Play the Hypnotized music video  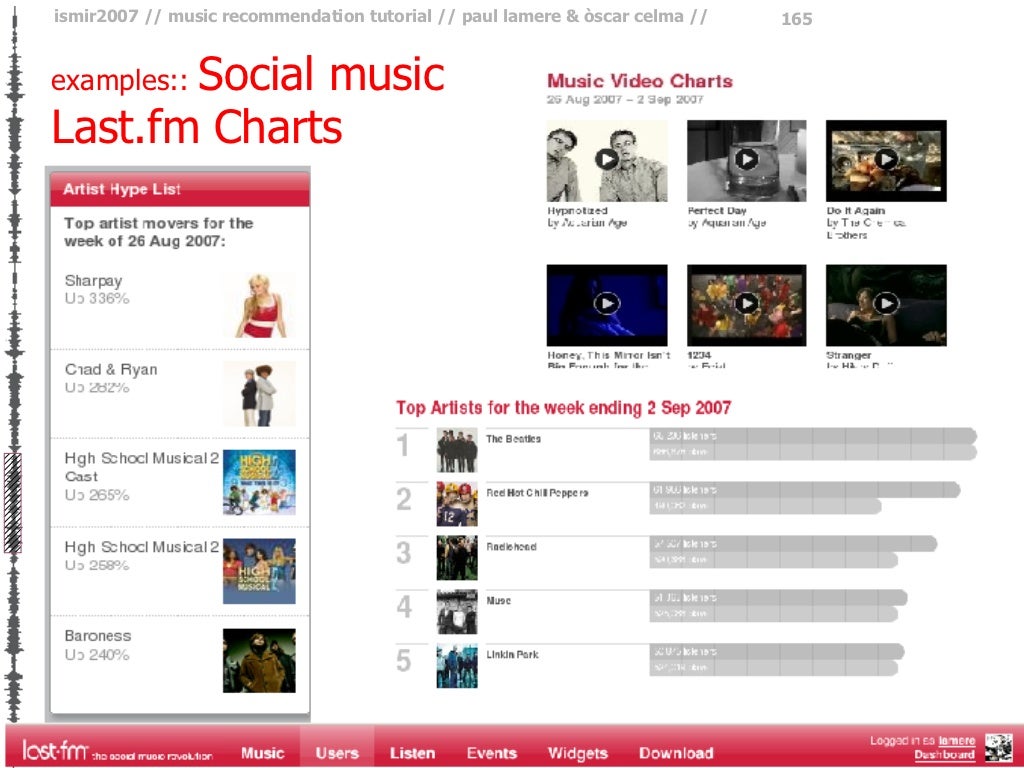[x=607, y=159]
